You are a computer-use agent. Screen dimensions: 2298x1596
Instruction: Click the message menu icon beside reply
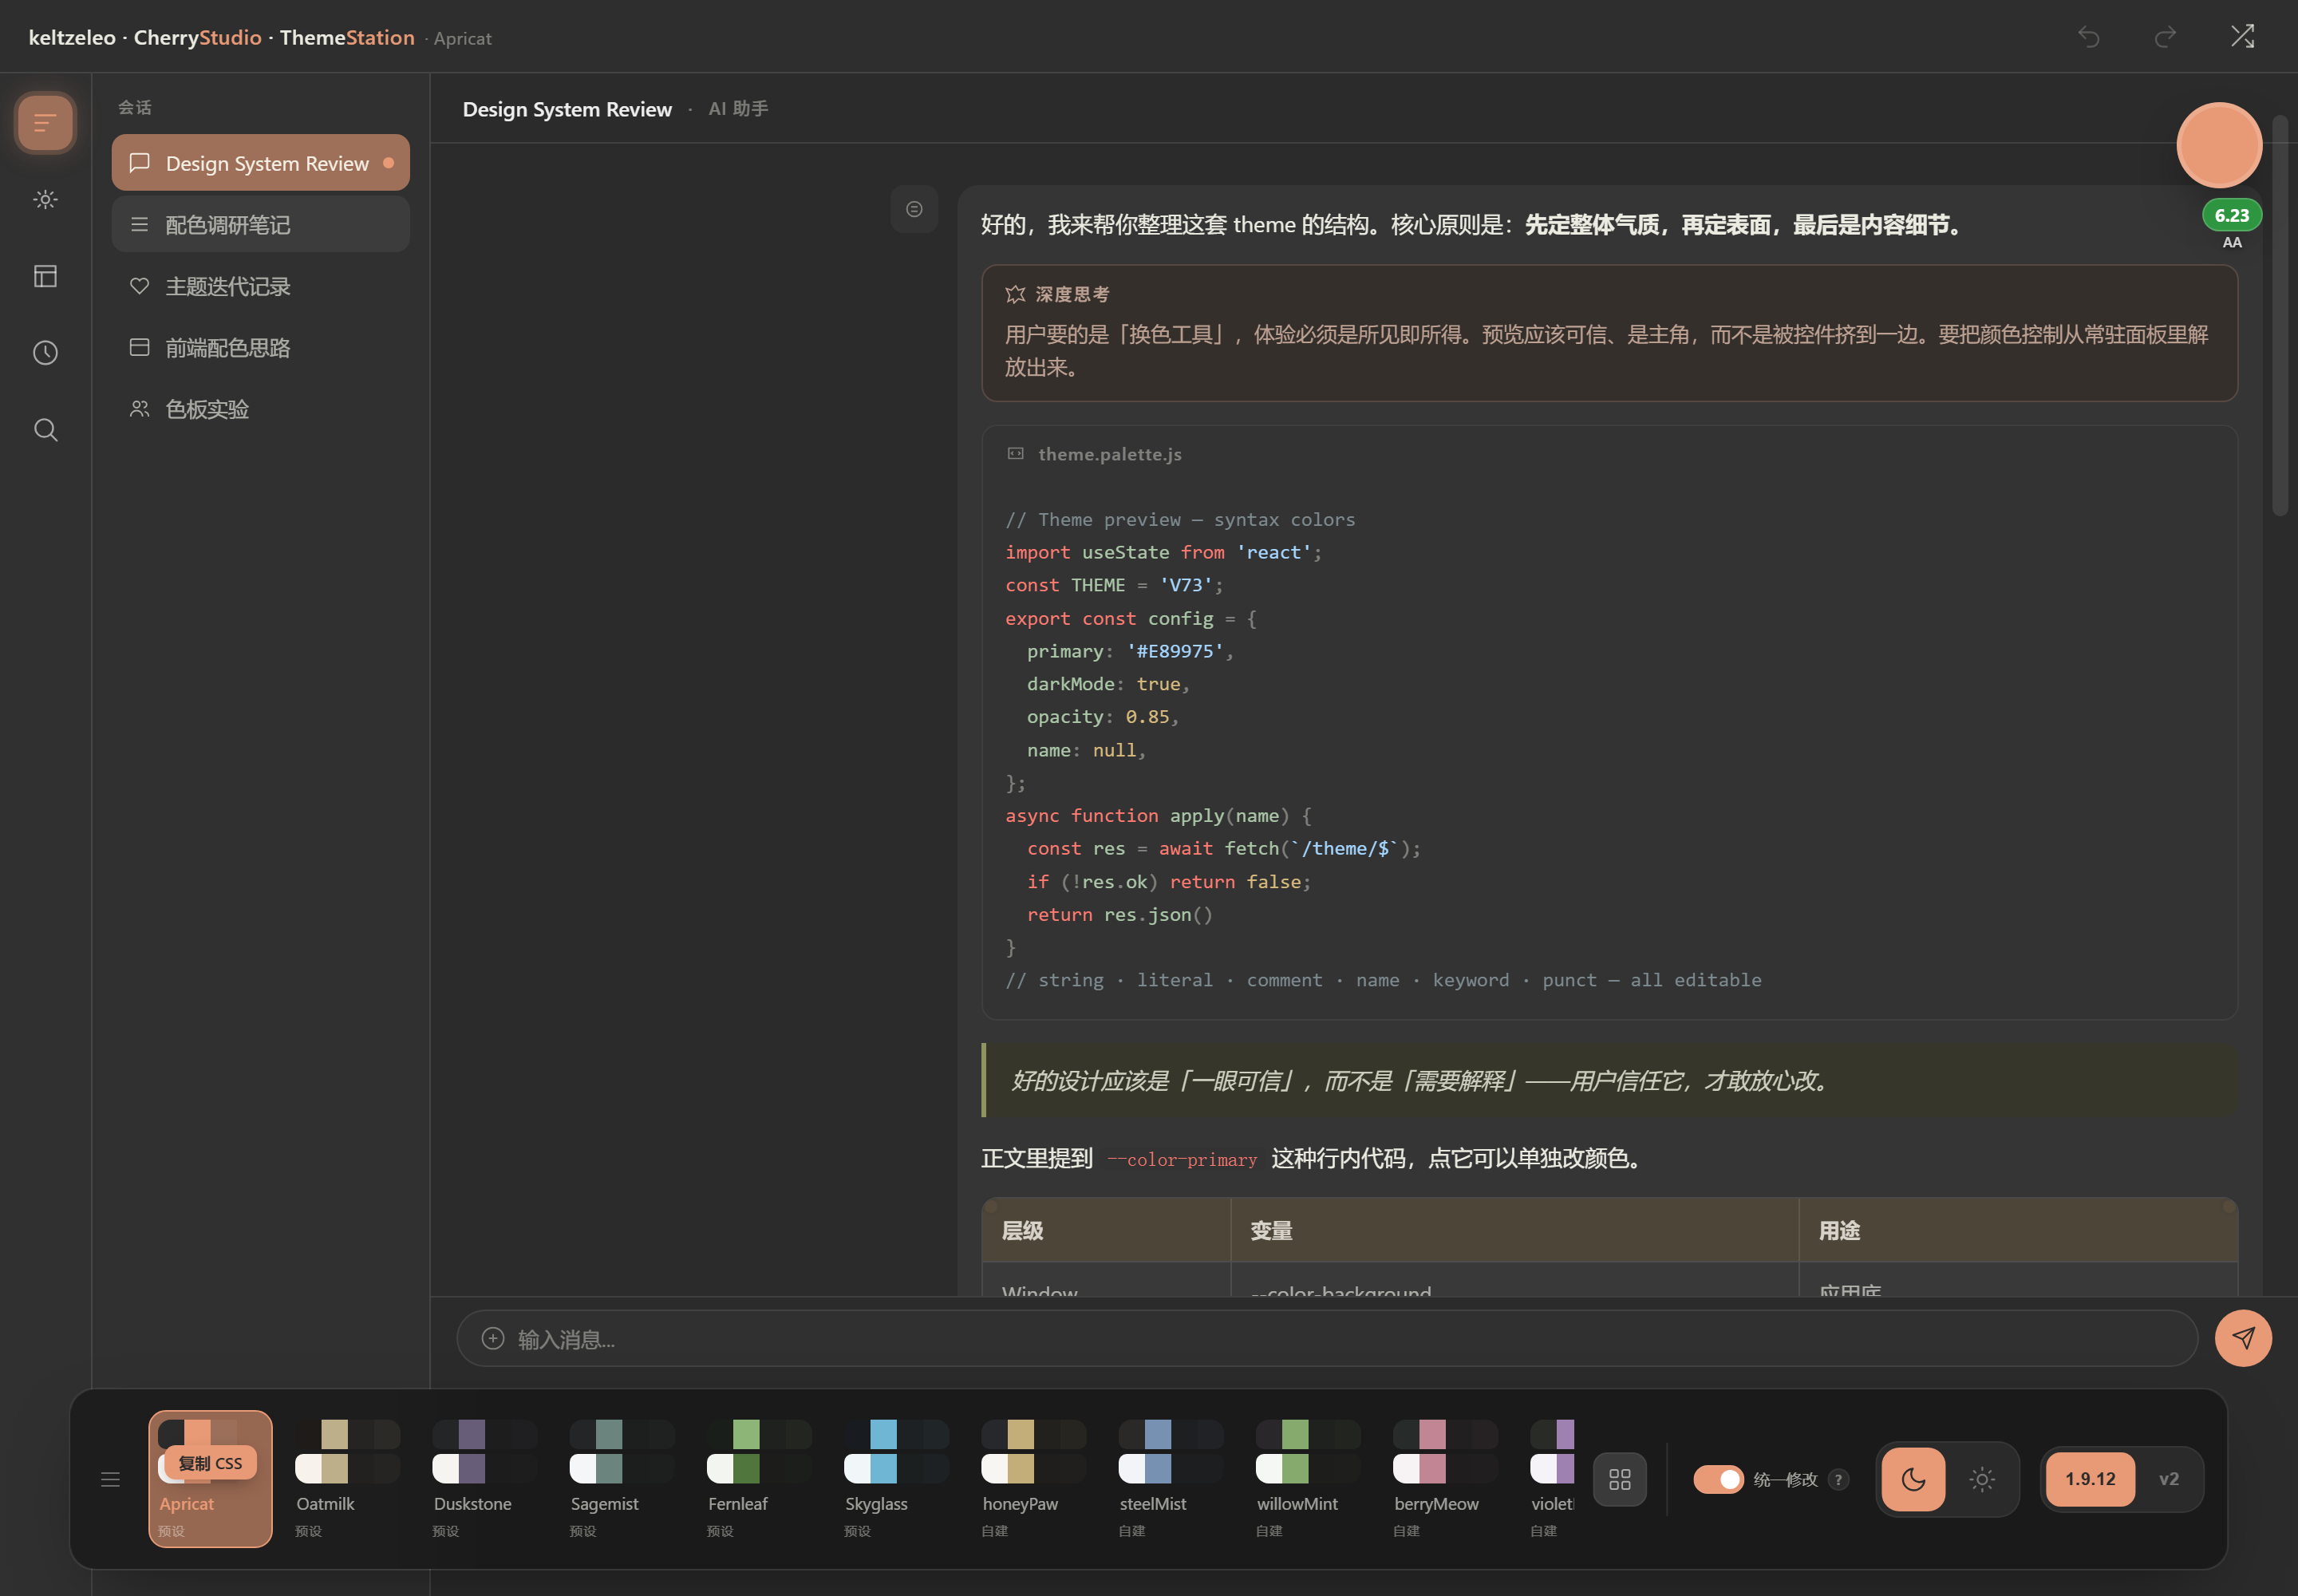pos(914,209)
